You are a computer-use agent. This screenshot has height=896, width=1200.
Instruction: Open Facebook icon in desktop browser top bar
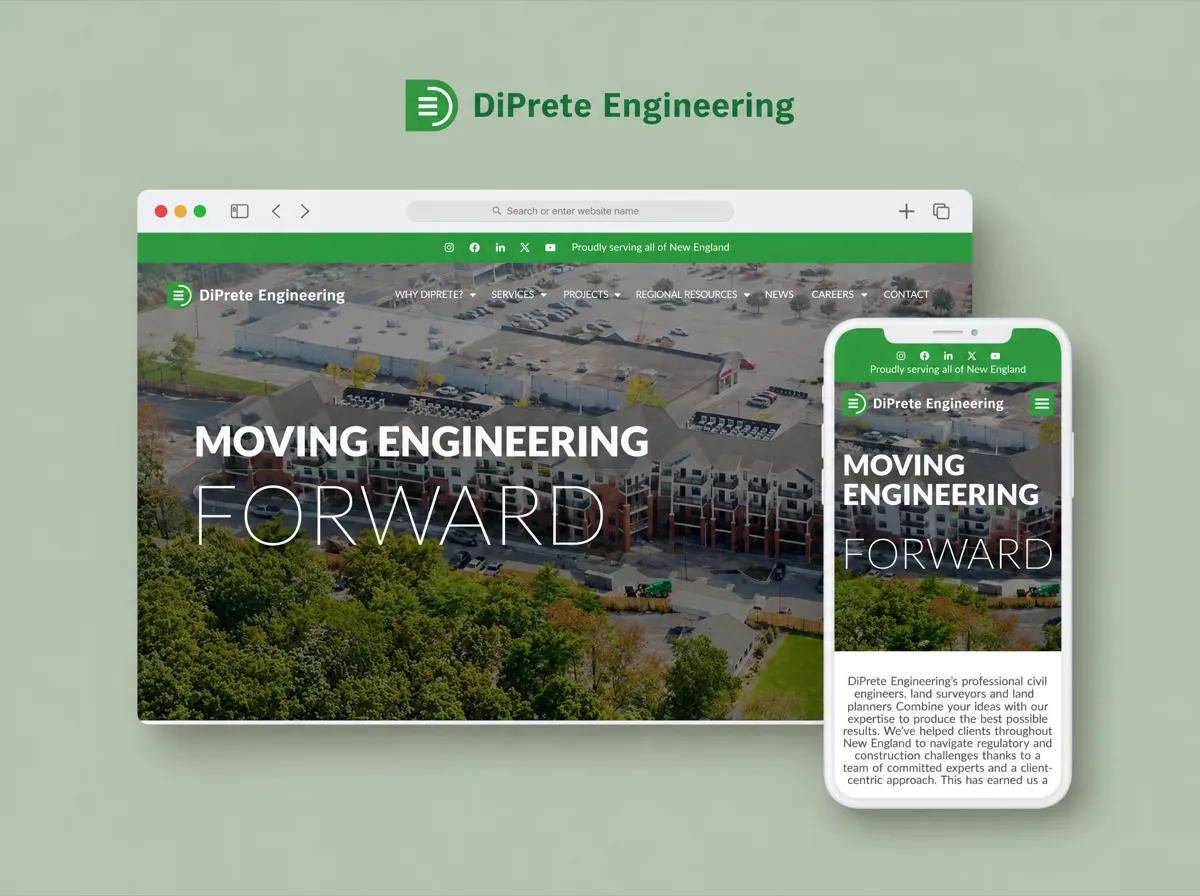pos(474,247)
